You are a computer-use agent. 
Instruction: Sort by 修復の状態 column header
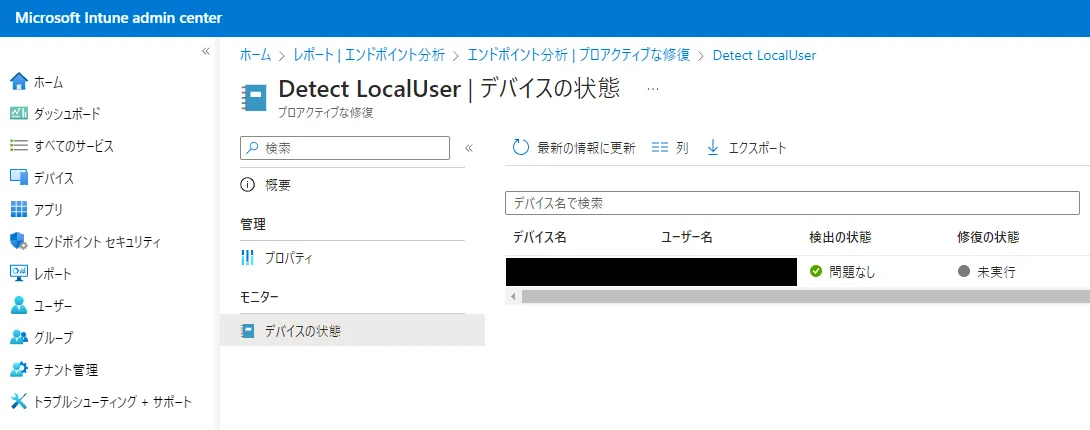(988, 237)
